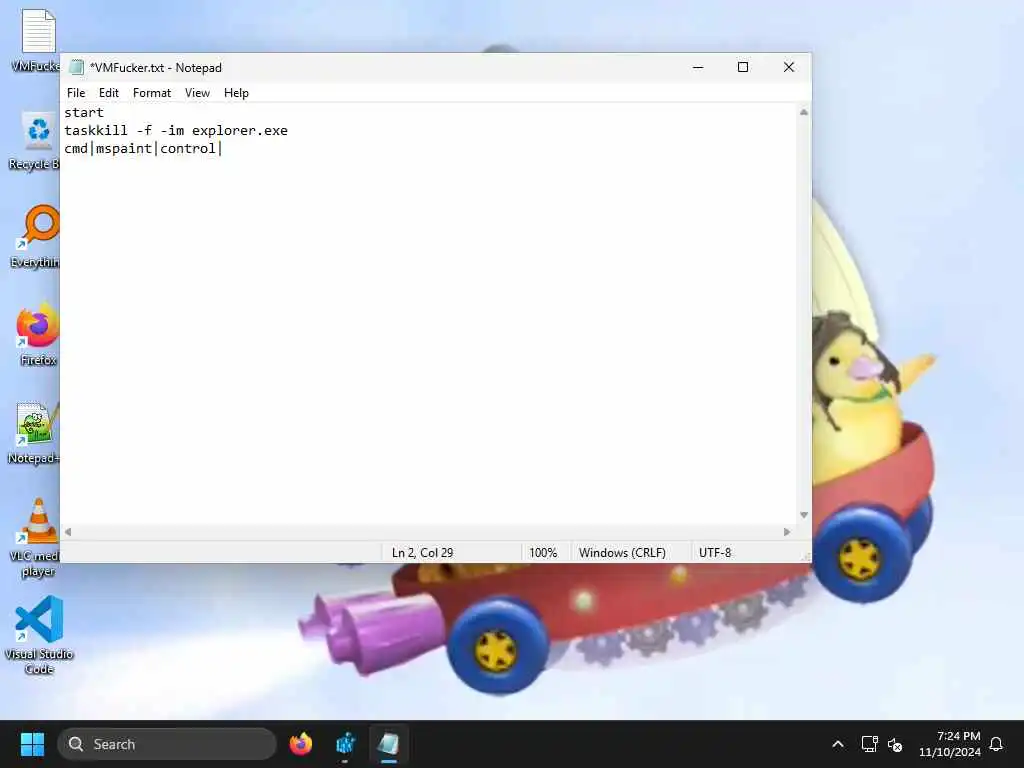Click the word 'mspaint' in the text
Screen dimensions: 1024x768
123,149
